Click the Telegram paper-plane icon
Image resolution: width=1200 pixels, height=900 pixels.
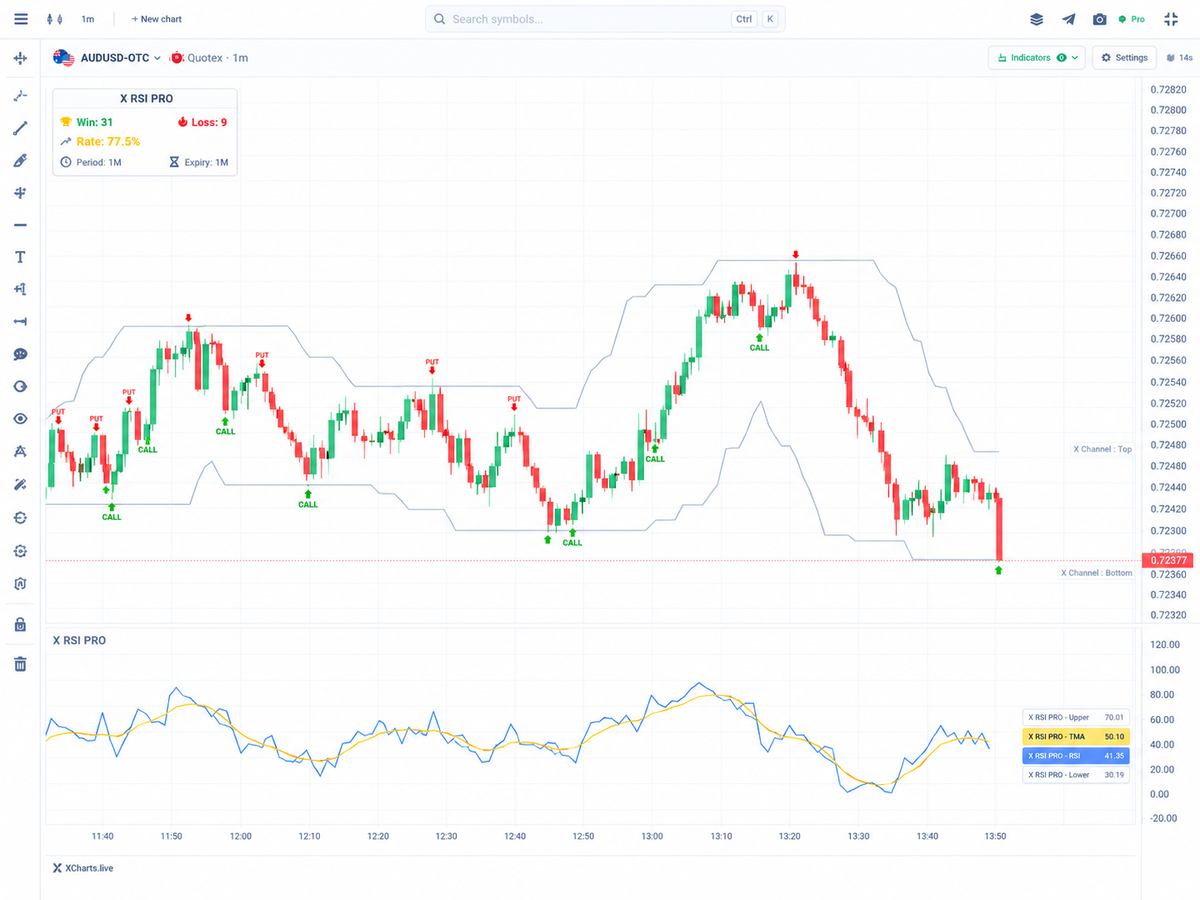point(1069,19)
